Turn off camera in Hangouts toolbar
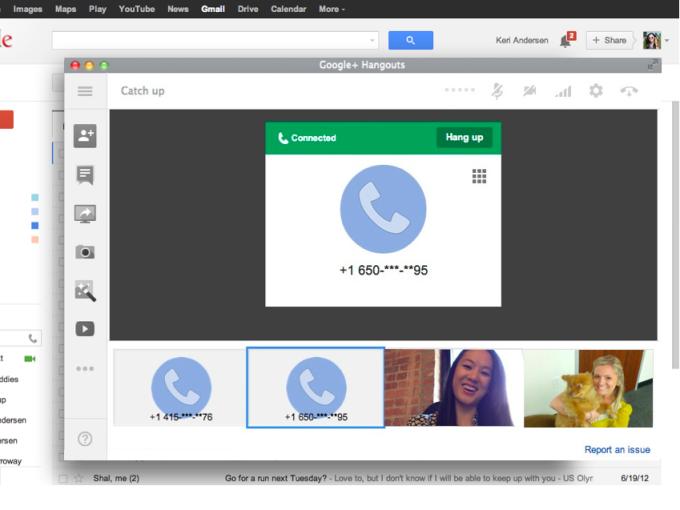 click(x=530, y=91)
